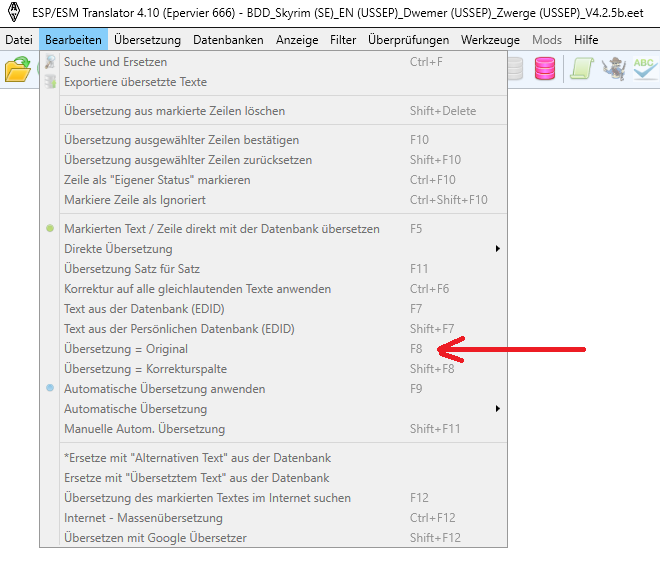The height and width of the screenshot is (572, 660).
Task: Open the Filter menu
Action: 343,40
